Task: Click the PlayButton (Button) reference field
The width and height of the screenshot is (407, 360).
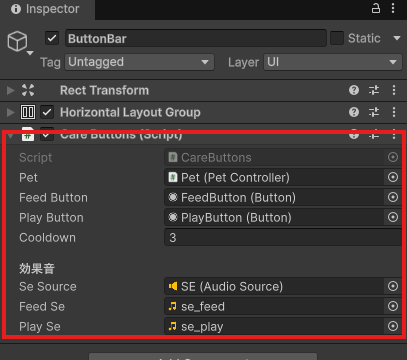Action: (x=274, y=217)
